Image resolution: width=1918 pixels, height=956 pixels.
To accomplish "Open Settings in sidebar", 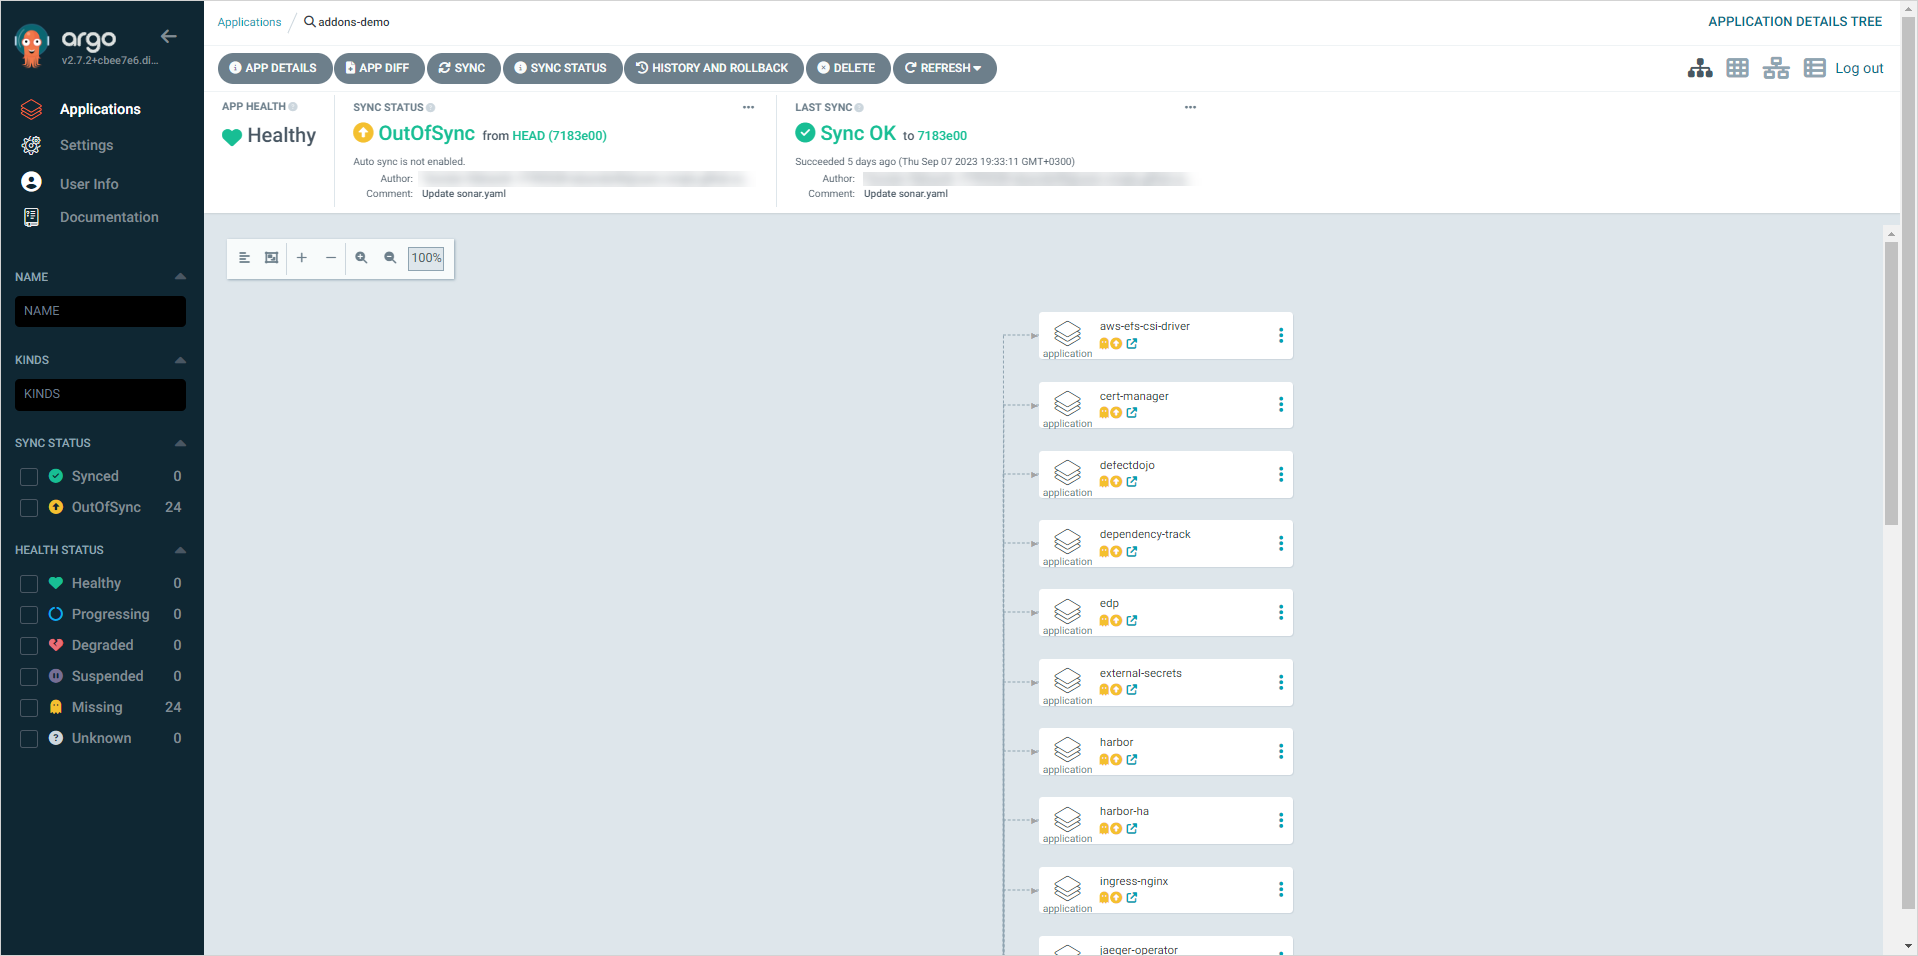I will [x=87, y=145].
